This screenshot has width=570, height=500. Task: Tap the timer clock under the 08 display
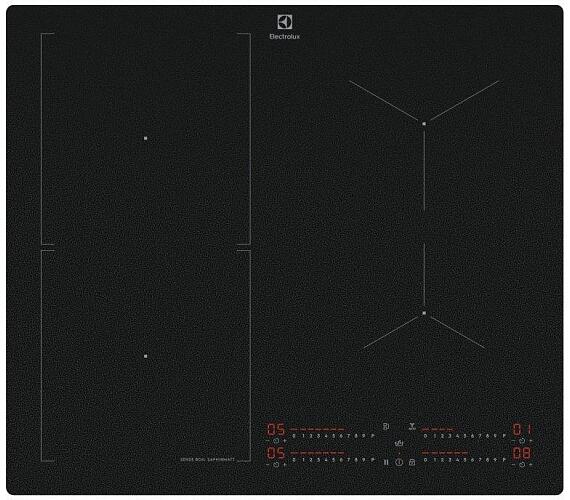click(522, 464)
